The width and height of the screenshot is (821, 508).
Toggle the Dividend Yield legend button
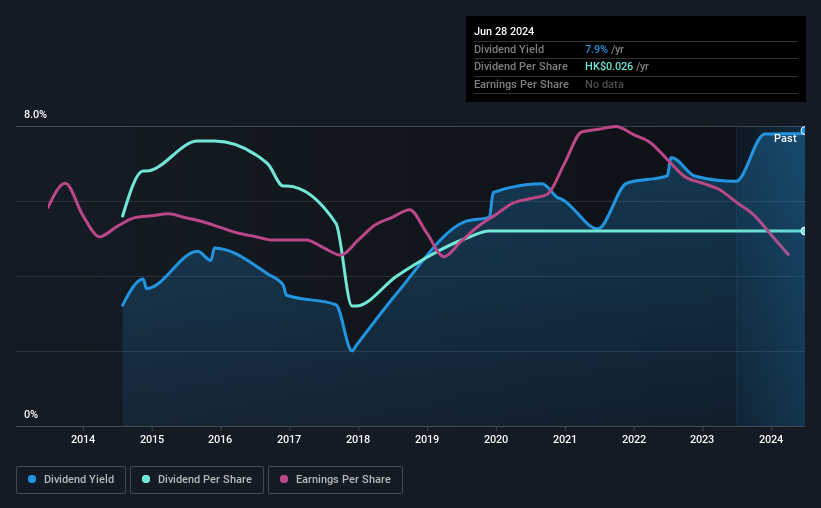pyautogui.click(x=71, y=480)
